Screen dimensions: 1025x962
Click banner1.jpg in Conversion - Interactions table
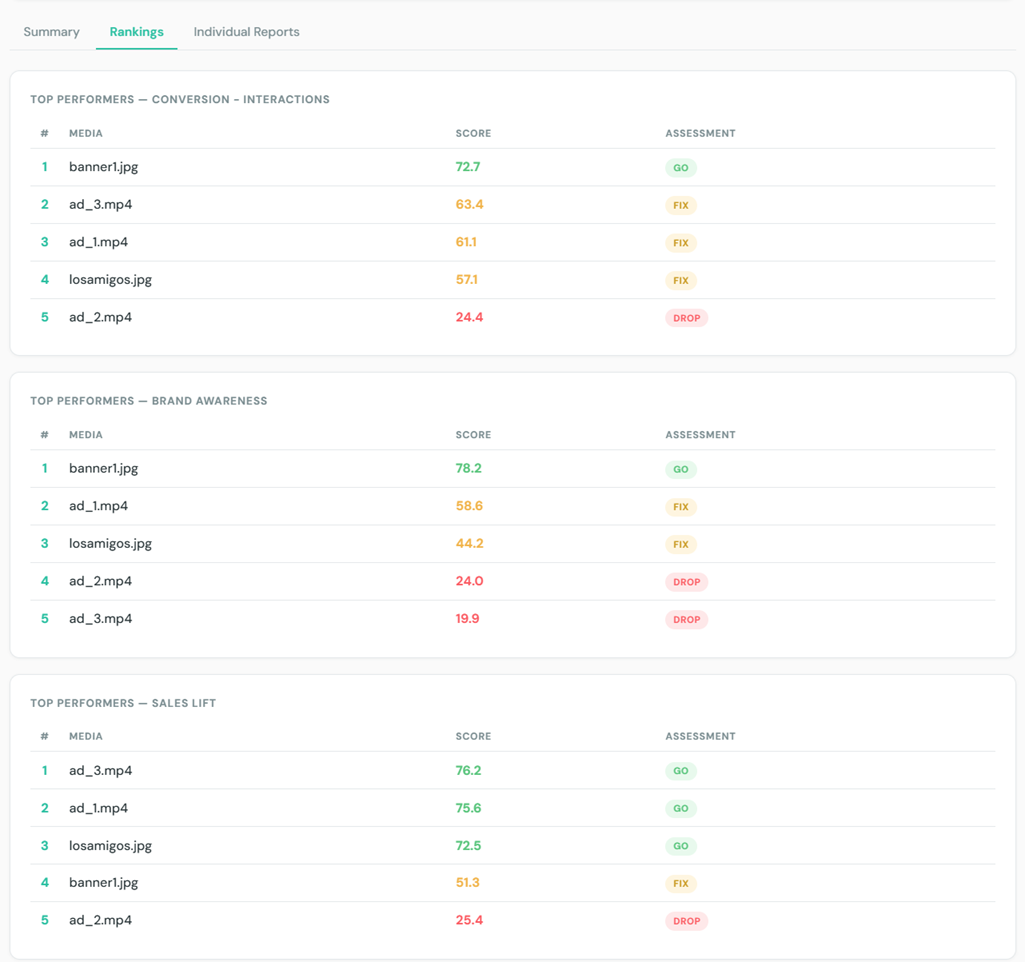point(103,167)
